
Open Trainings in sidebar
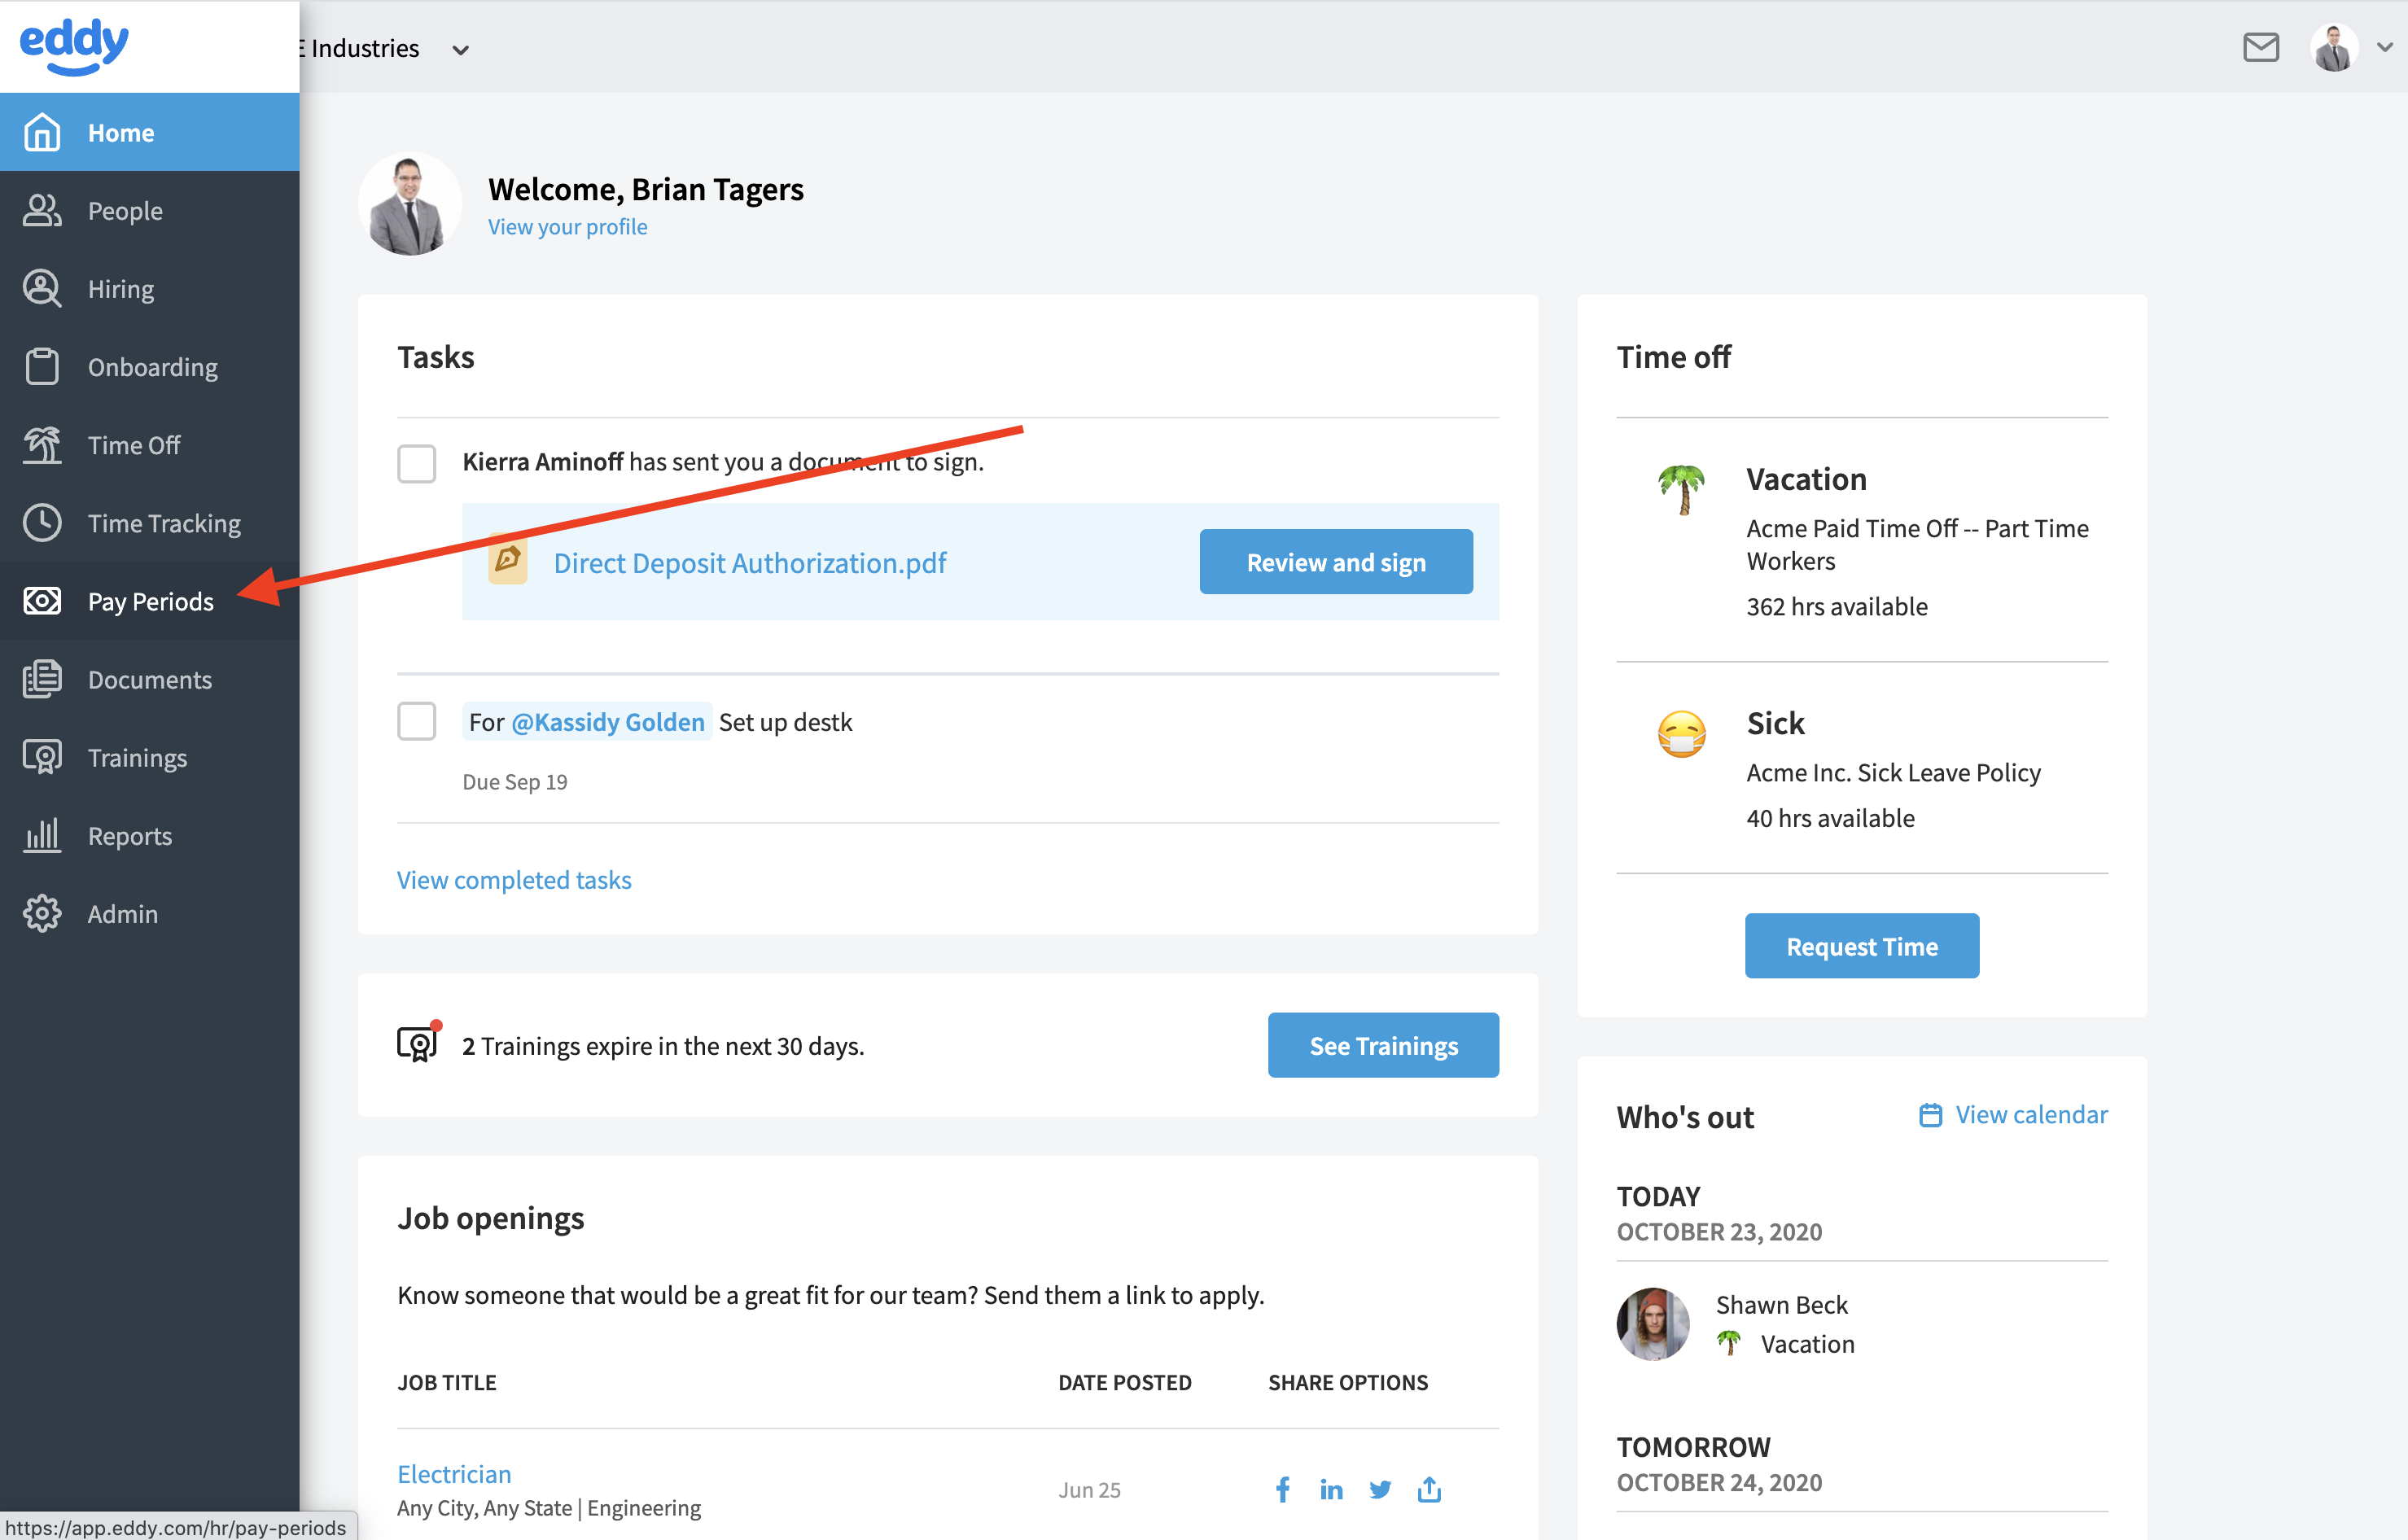click(150, 757)
